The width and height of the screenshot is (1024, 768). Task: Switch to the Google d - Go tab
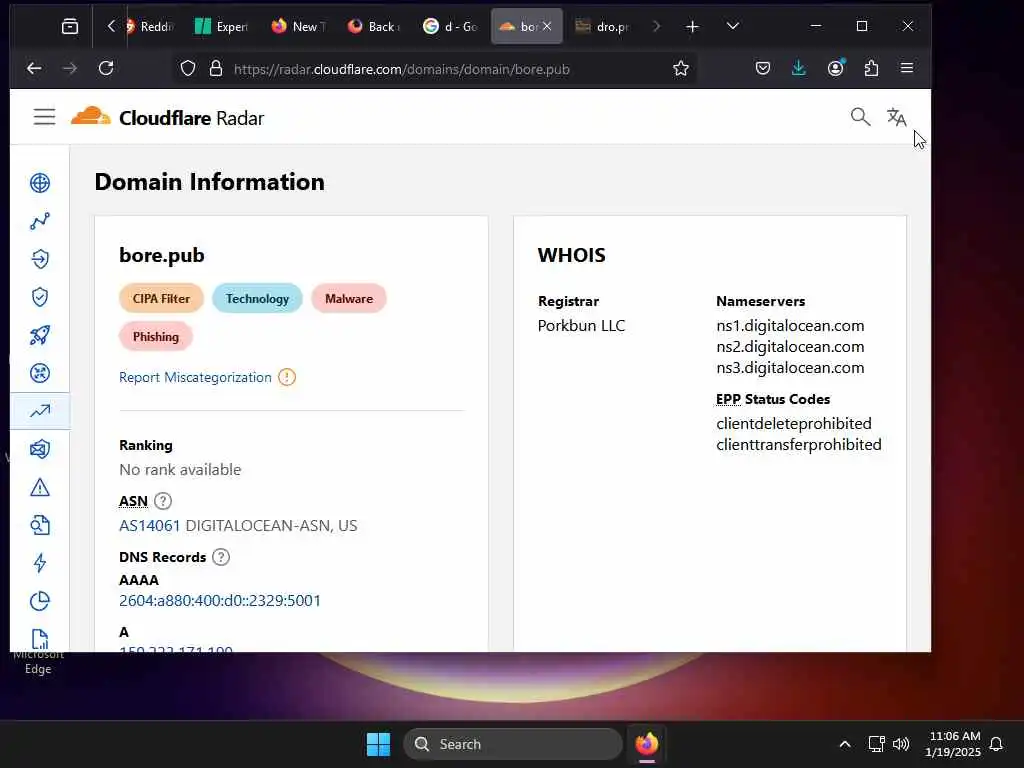coord(450,26)
